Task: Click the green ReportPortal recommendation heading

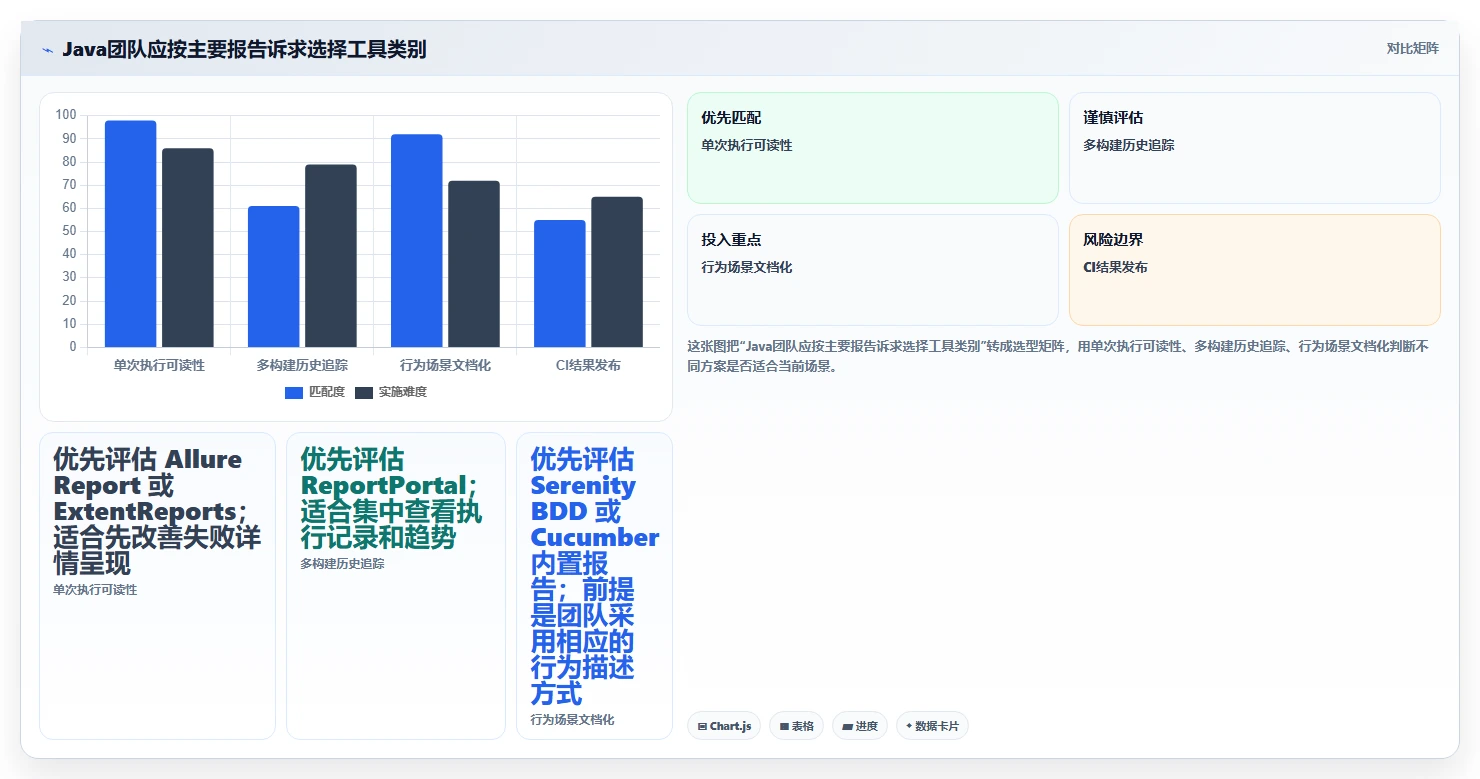Action: (x=391, y=498)
